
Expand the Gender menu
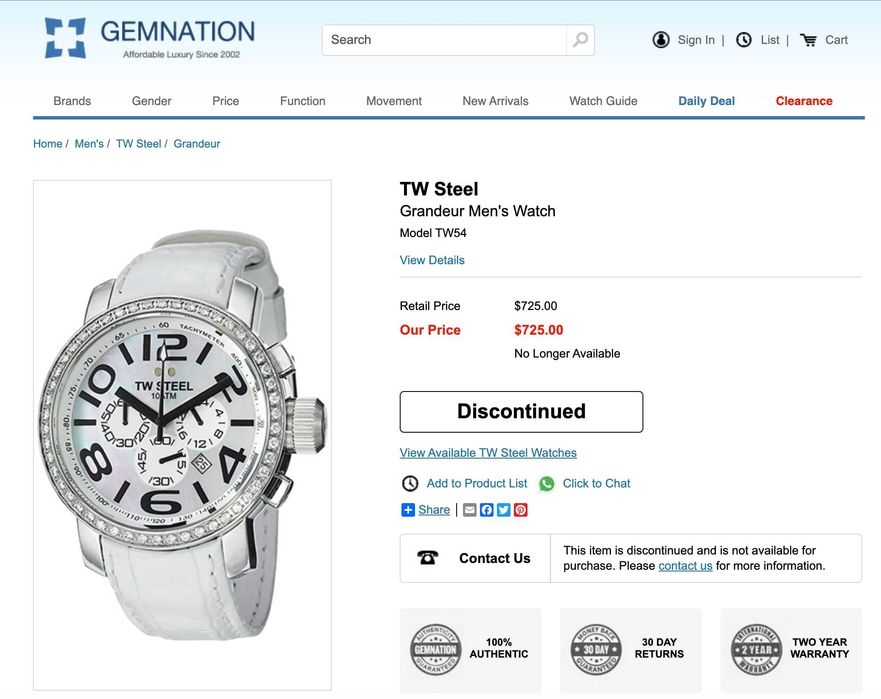[152, 101]
